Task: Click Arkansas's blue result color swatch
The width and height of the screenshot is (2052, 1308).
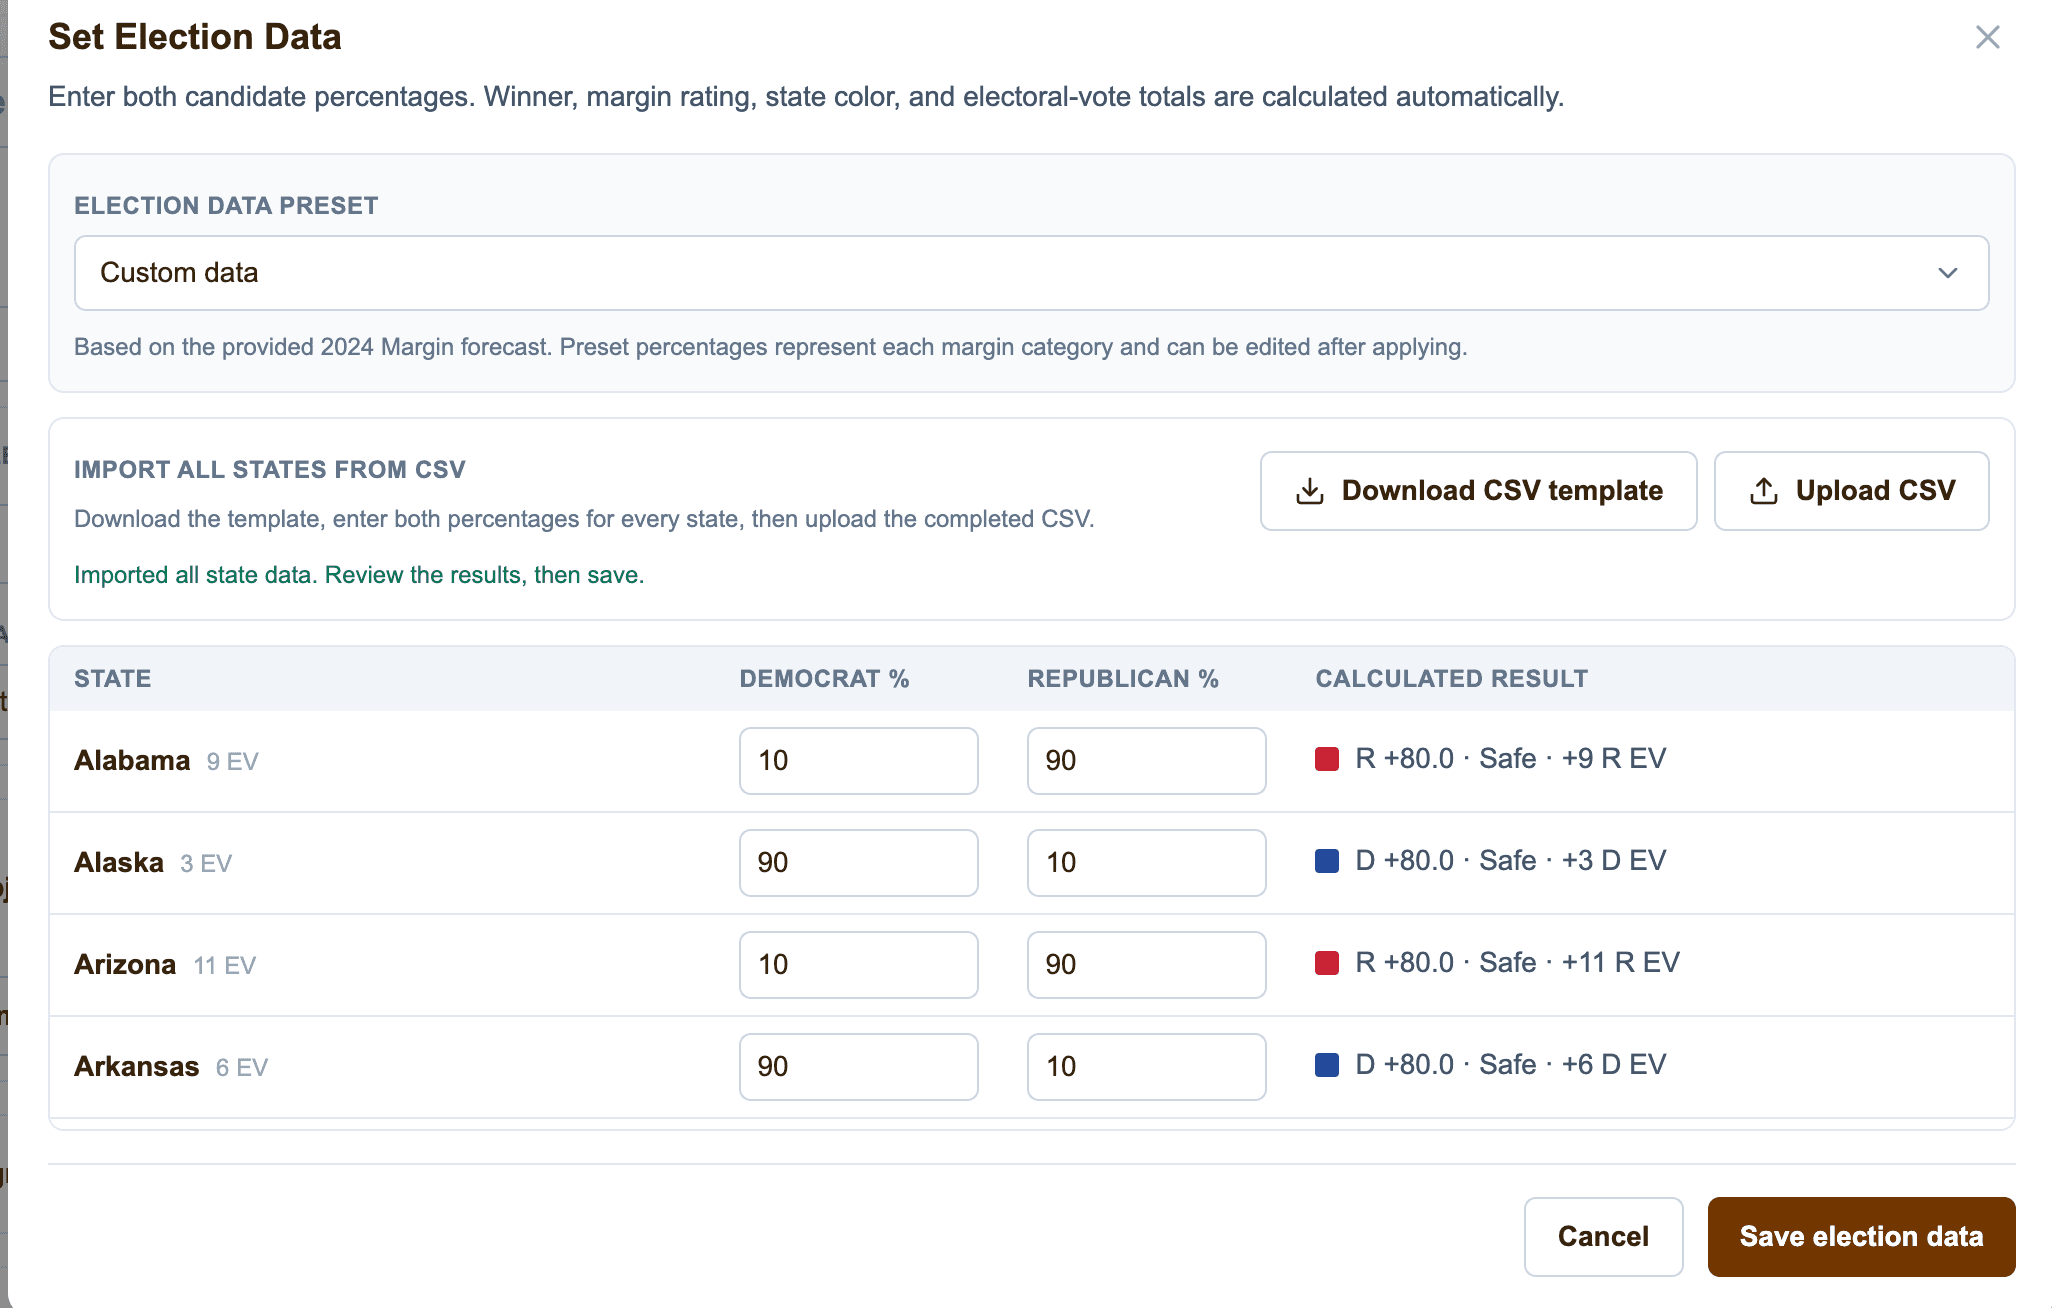Action: tap(1327, 1065)
